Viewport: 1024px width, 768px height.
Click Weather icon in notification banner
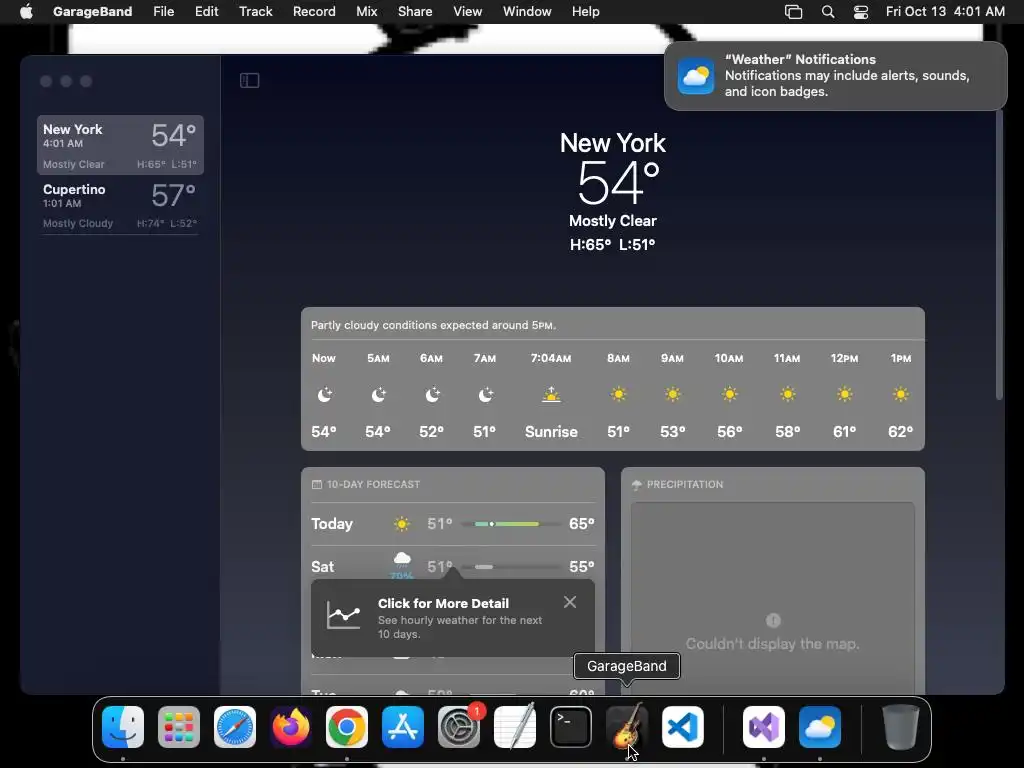click(x=696, y=76)
